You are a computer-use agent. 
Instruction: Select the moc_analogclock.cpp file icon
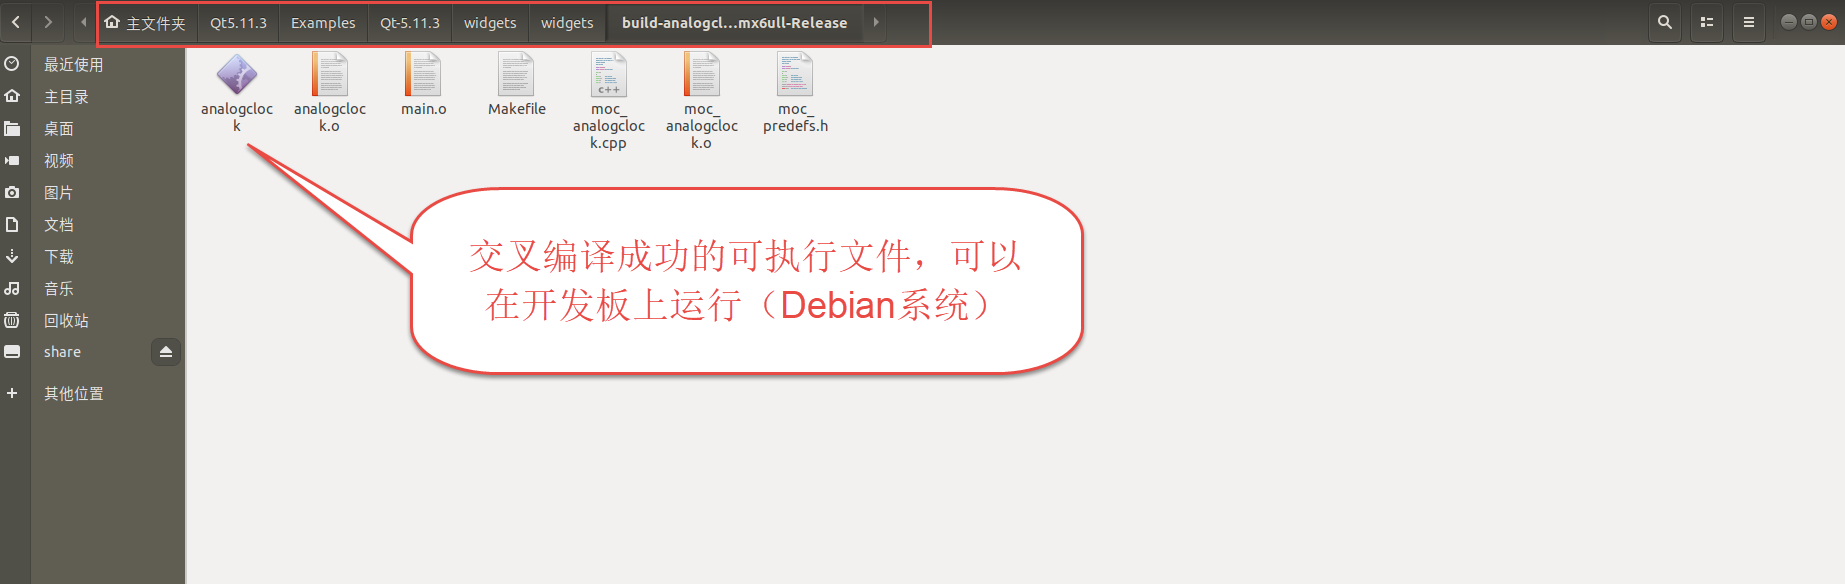pyautogui.click(x=609, y=75)
